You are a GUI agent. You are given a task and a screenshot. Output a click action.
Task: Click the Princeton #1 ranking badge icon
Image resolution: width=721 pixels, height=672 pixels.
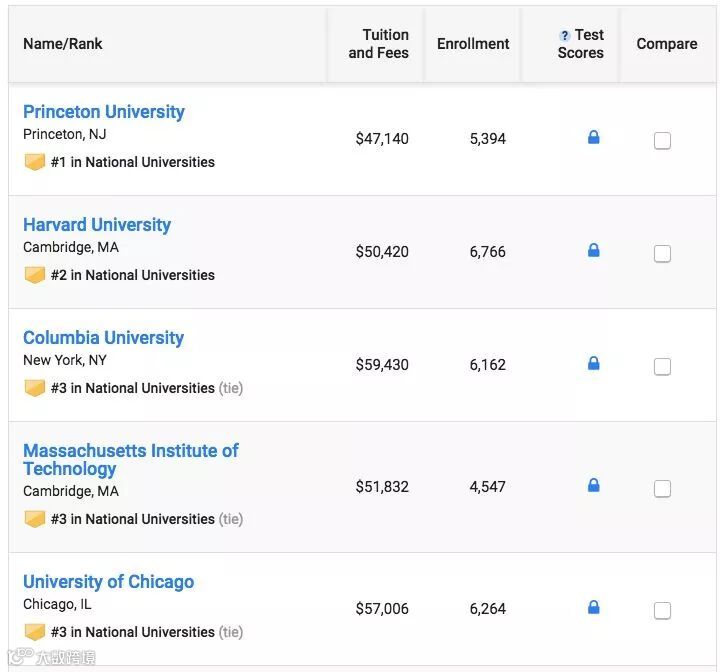click(x=35, y=162)
